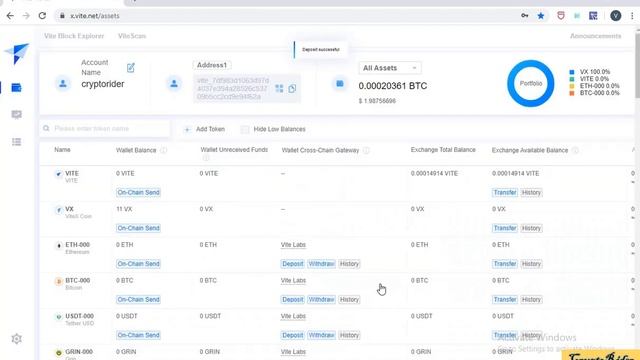
Task: Click the Vite logo in sidebar
Action: tap(17, 53)
